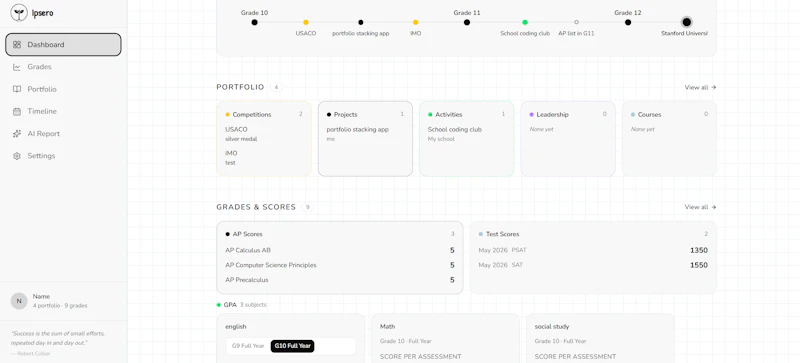Viewport: 800px width, 363px height.
Task: Click the May 2026 PSAT row
Action: [593, 250]
